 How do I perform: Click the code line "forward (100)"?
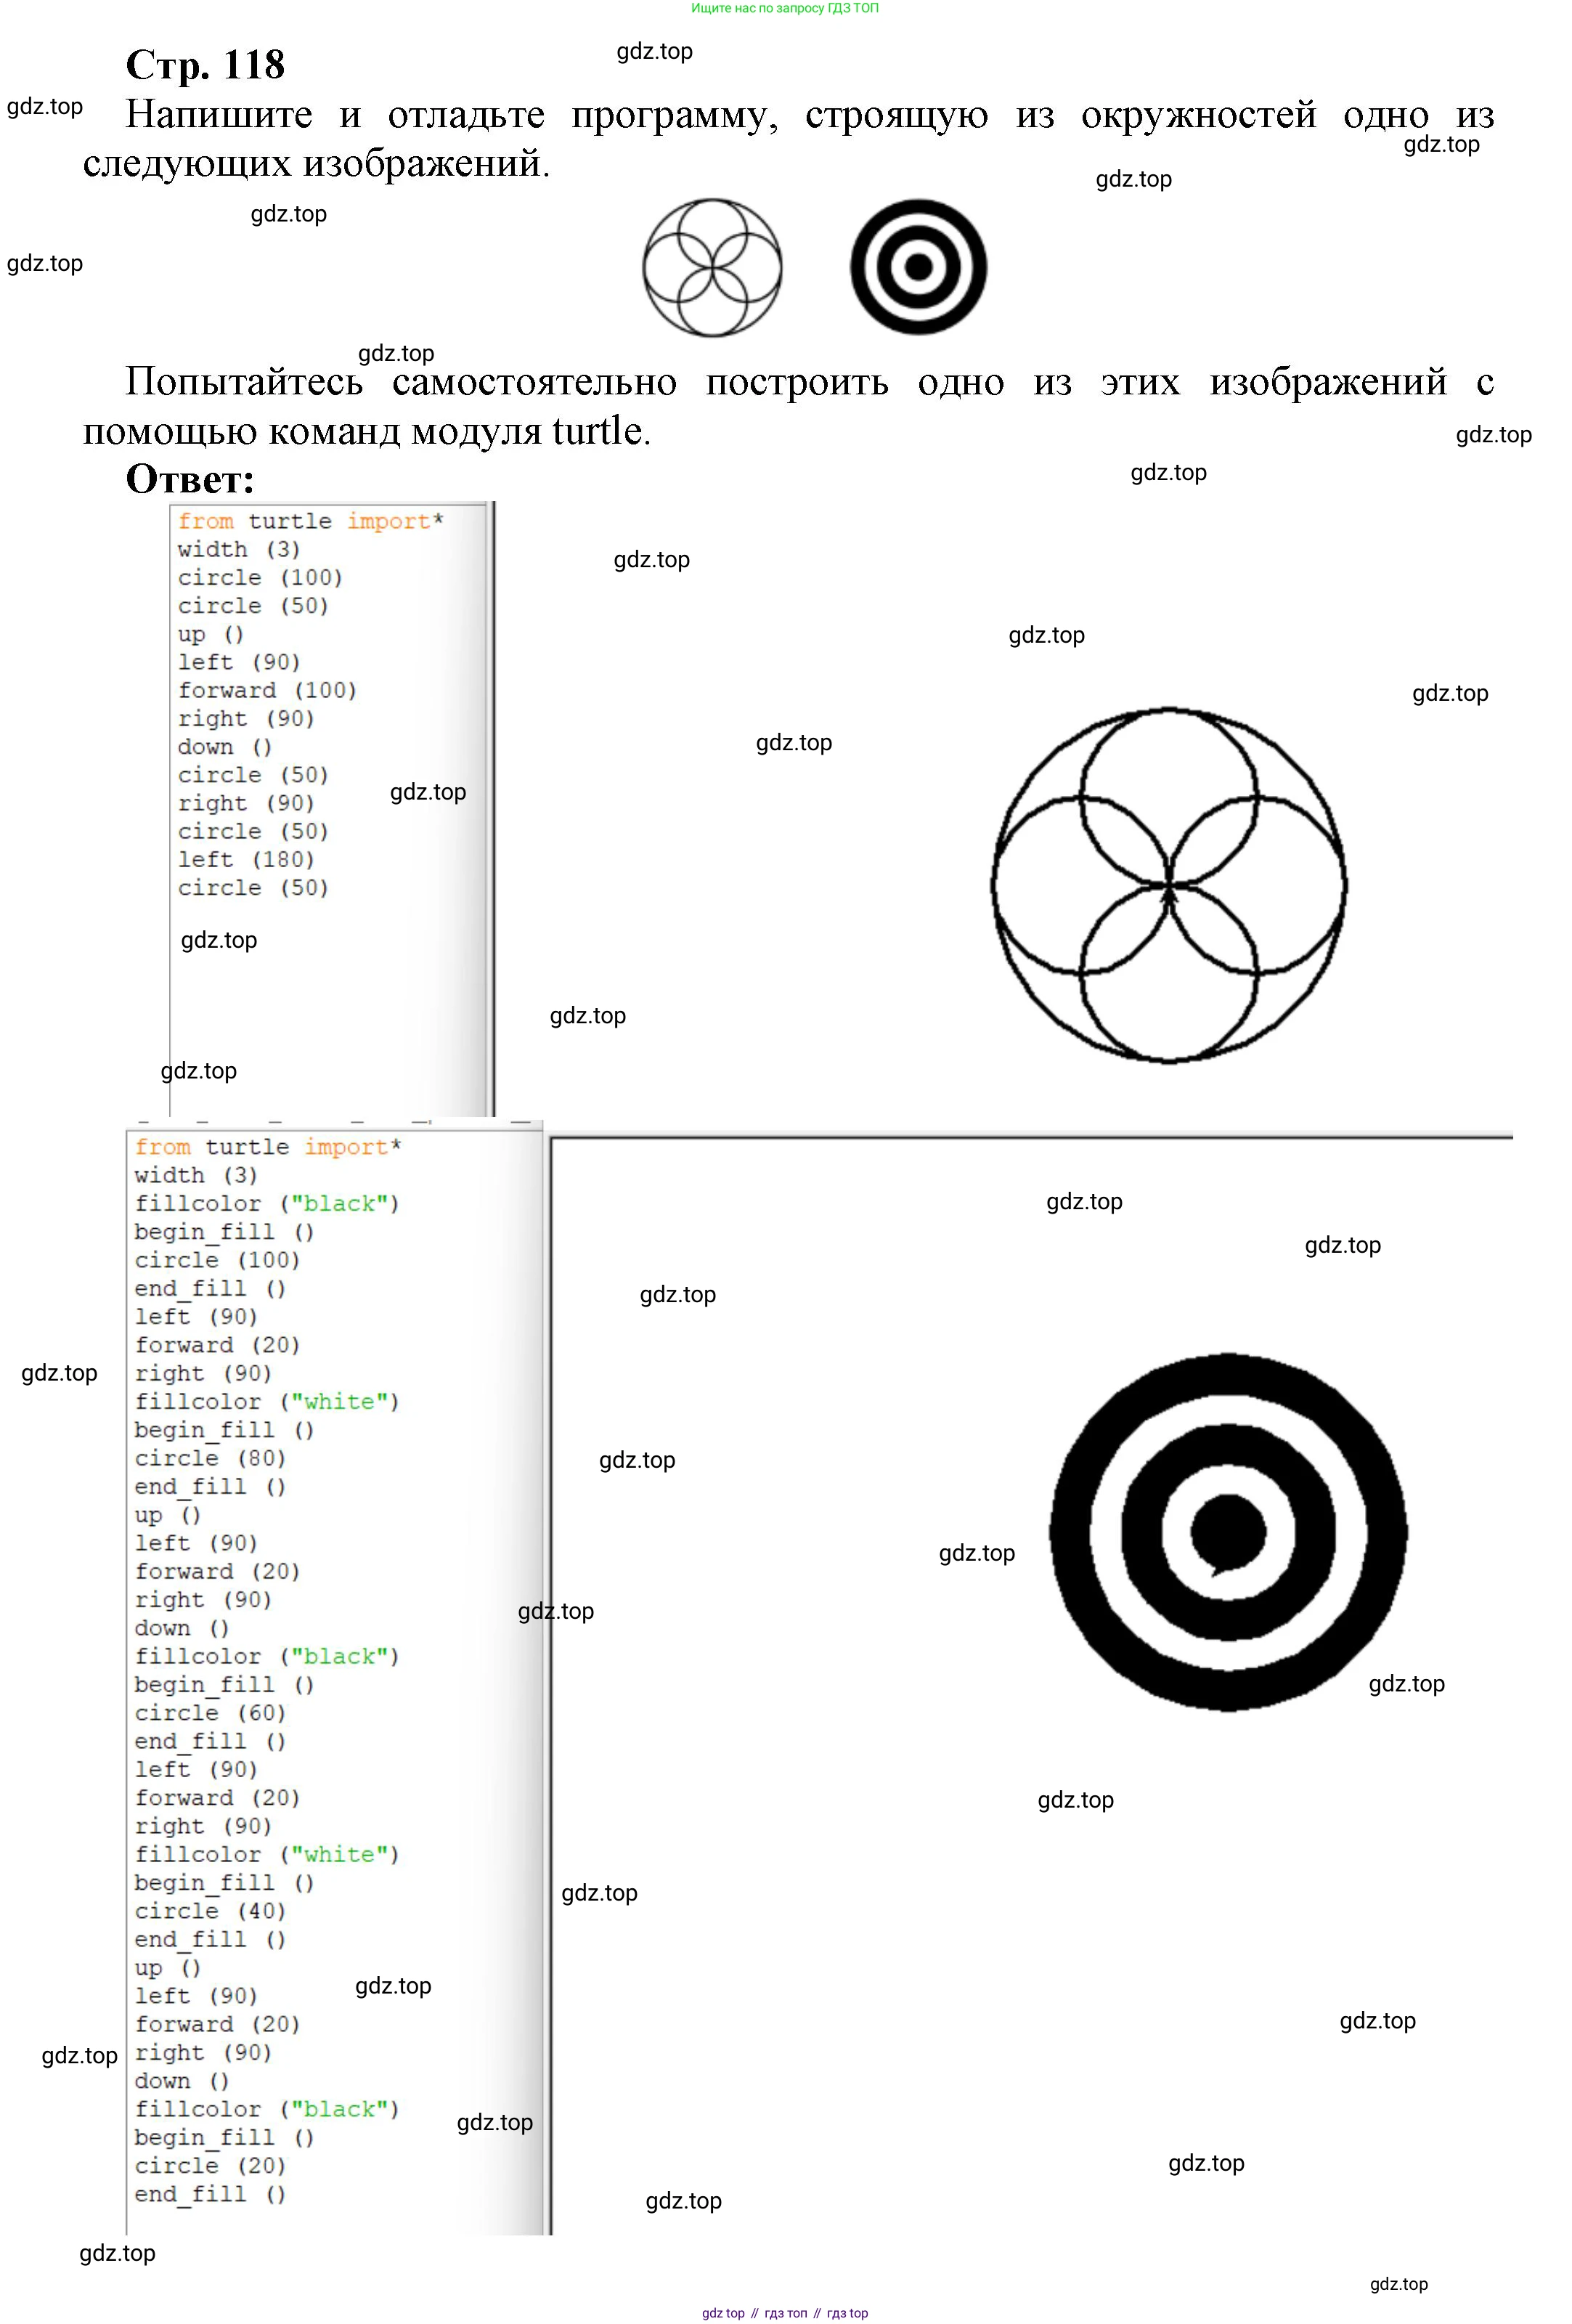[267, 690]
